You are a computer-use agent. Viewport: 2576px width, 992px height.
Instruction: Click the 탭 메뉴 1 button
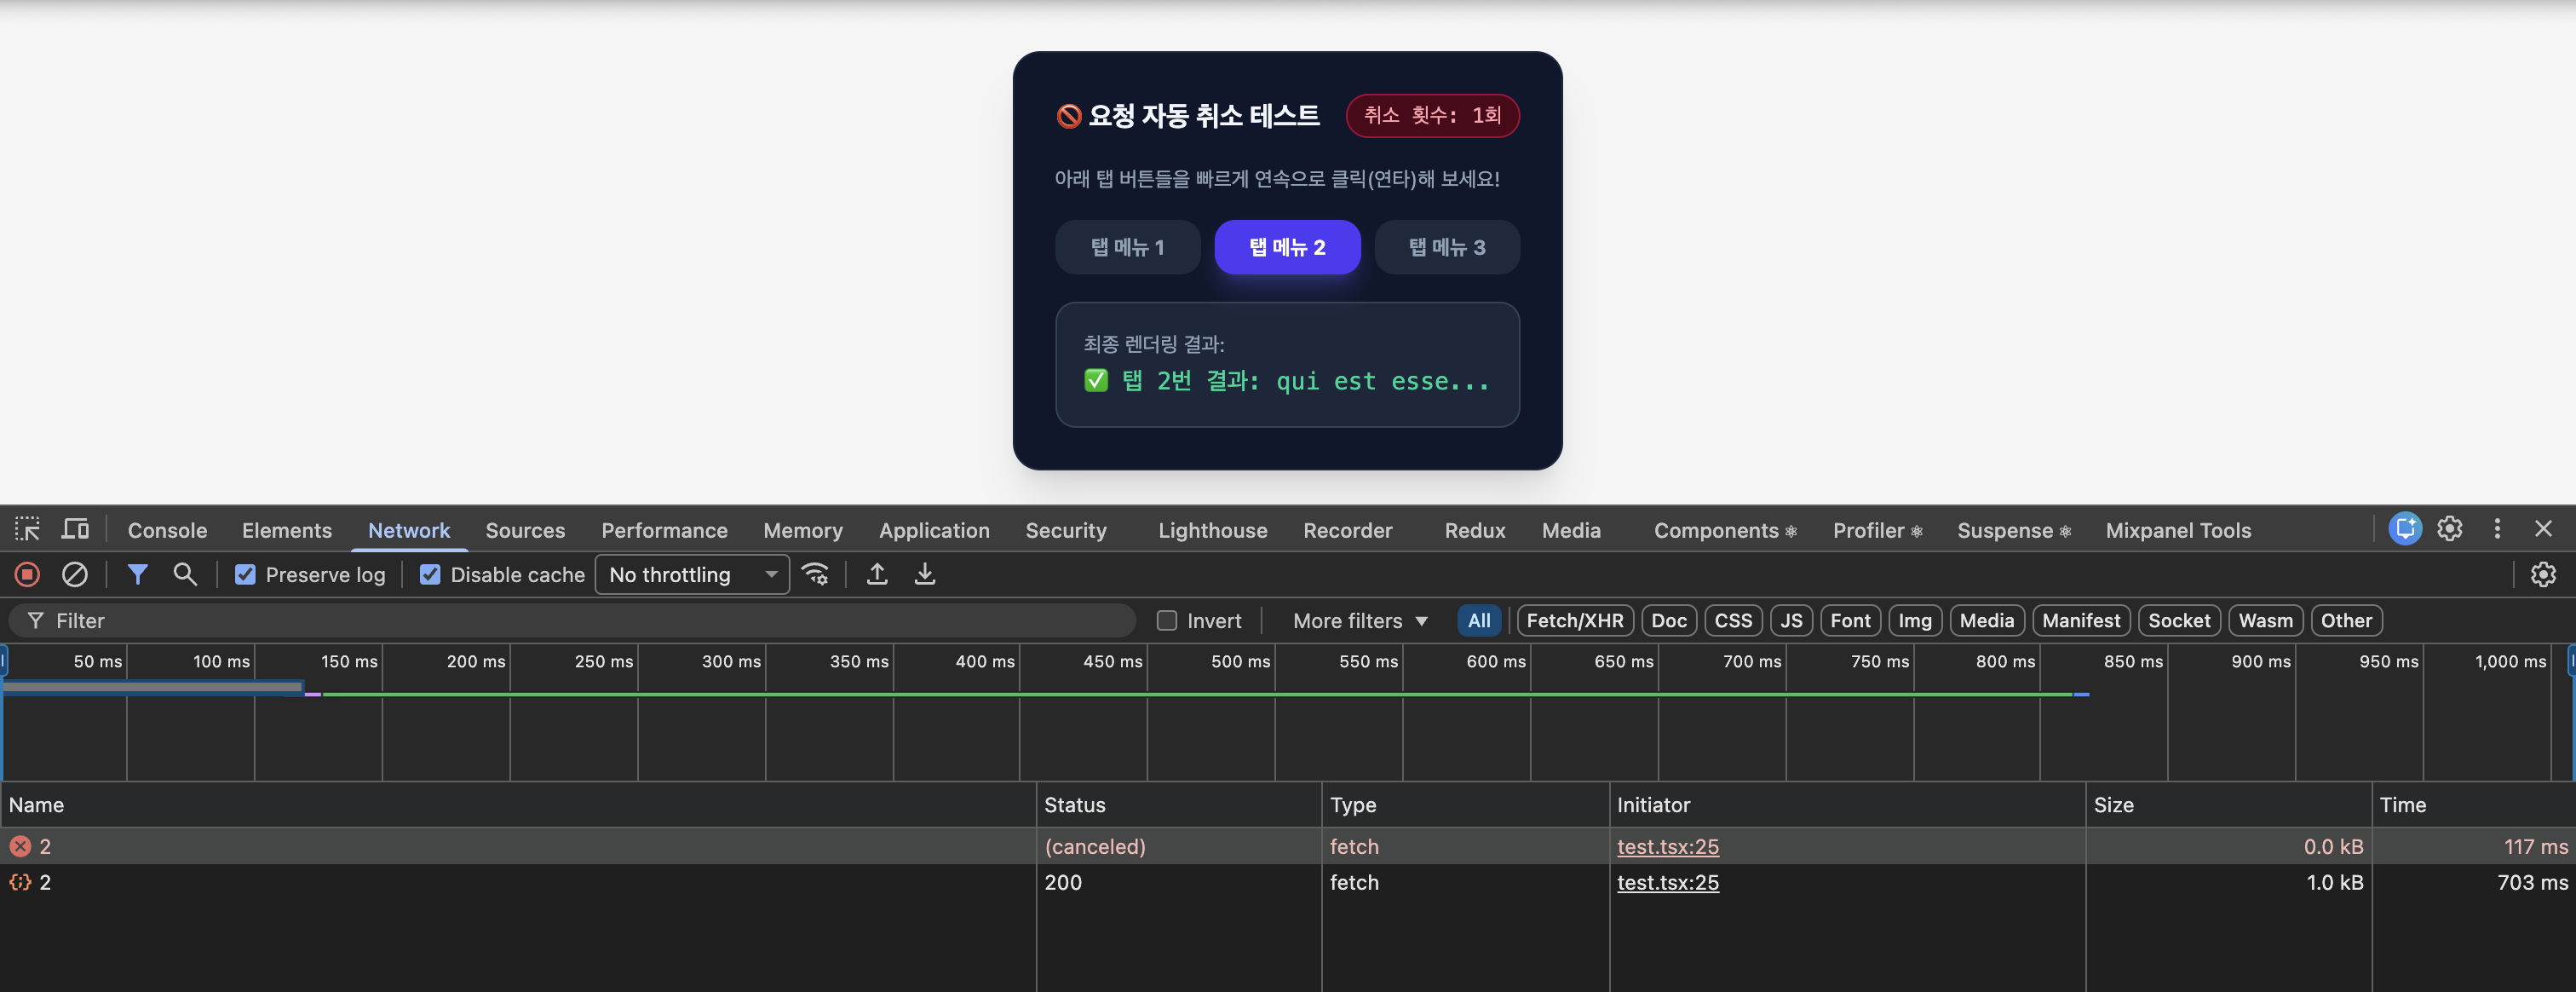tap(1127, 247)
